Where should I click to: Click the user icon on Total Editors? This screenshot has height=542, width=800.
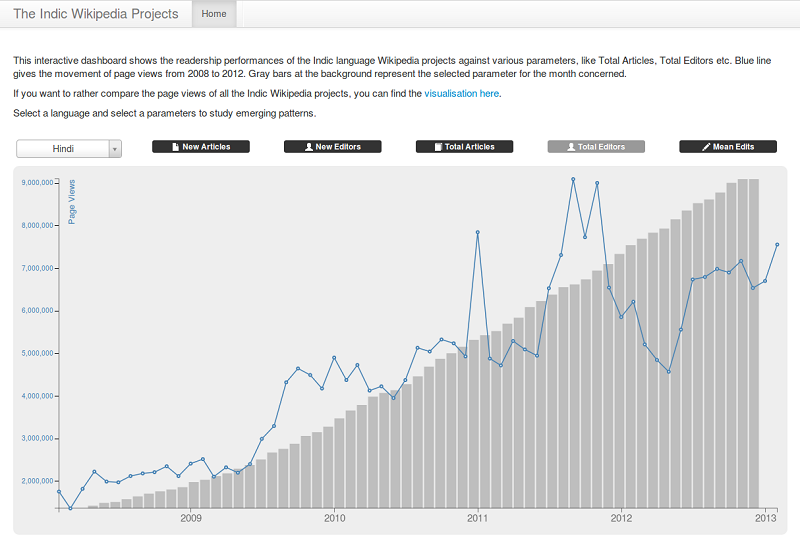click(571, 147)
